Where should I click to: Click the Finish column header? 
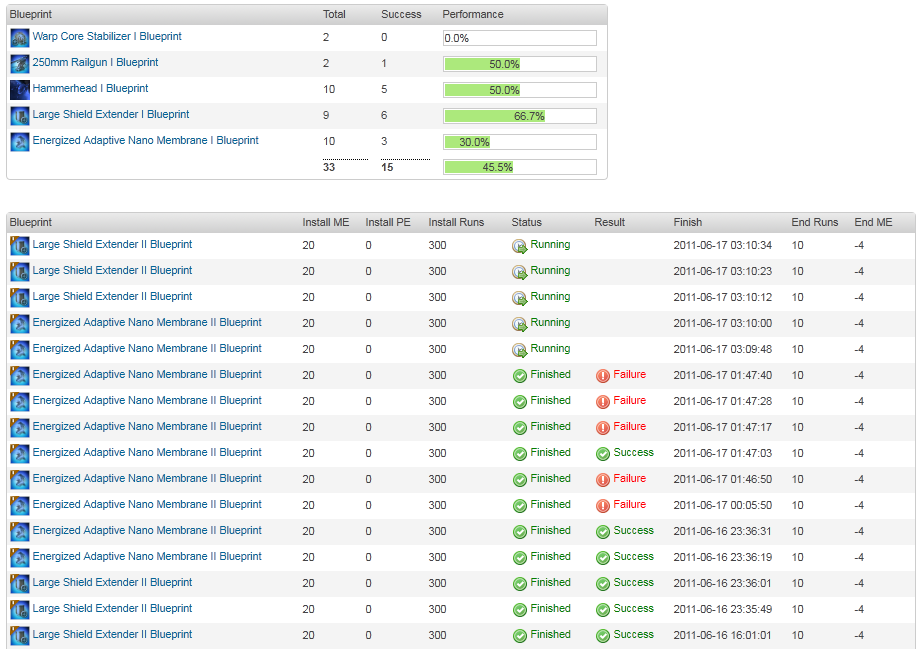[687, 222]
